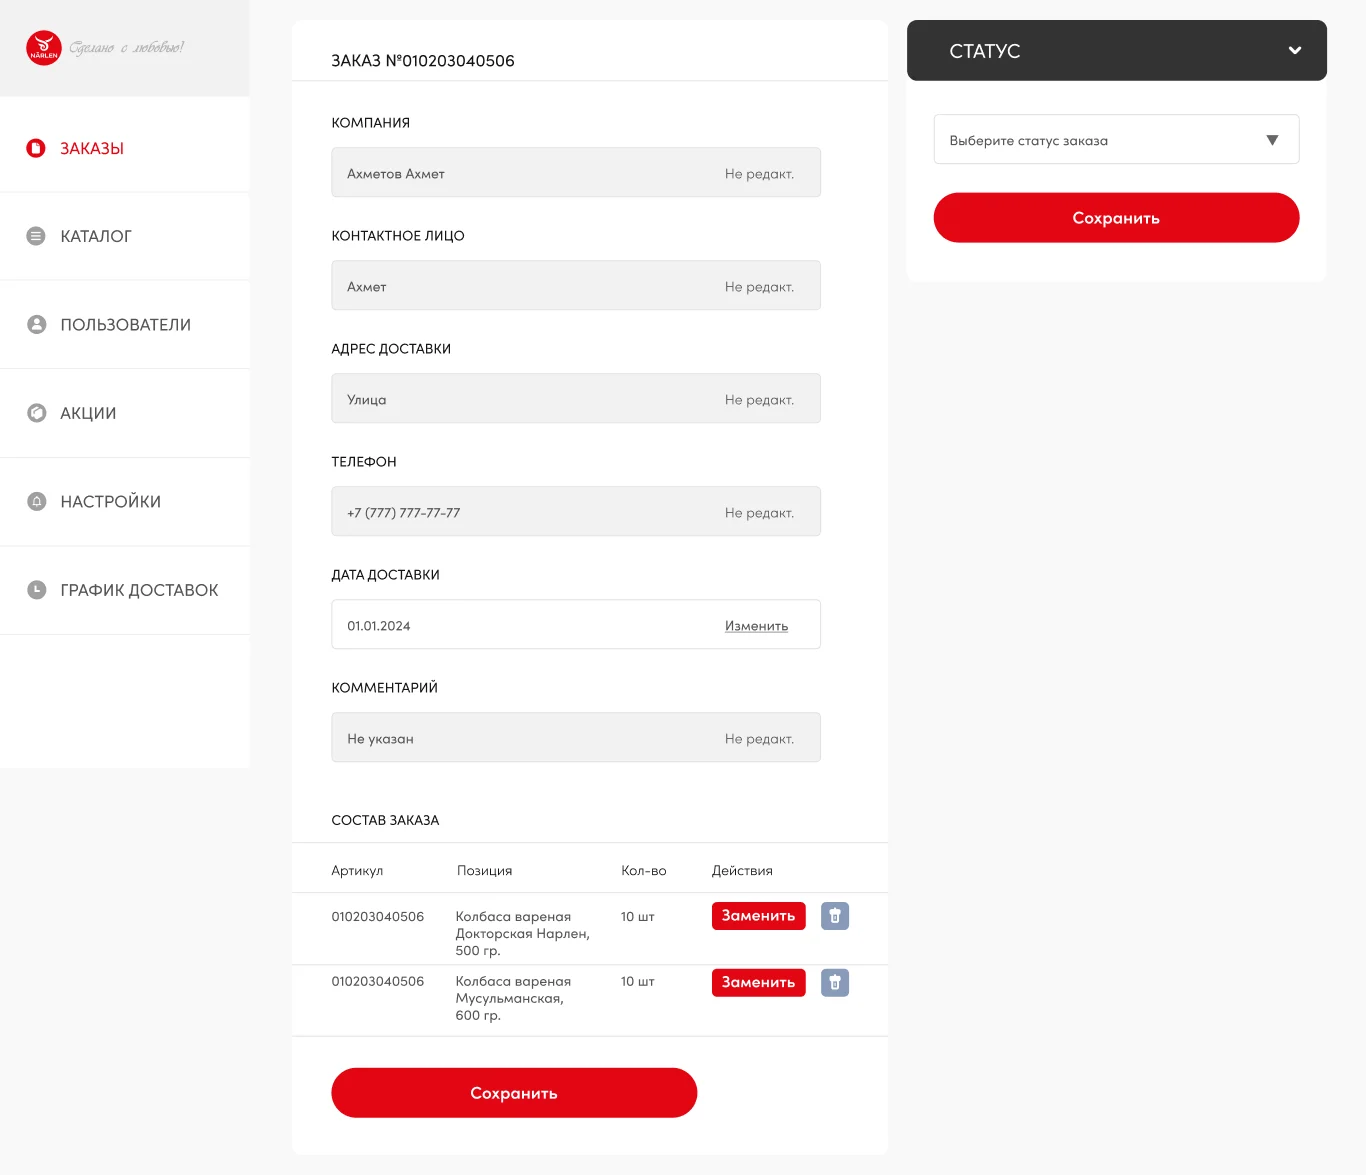The width and height of the screenshot is (1366, 1175).
Task: Click Колбаса вареная Докторская Нарлен position text
Action: 523,933
